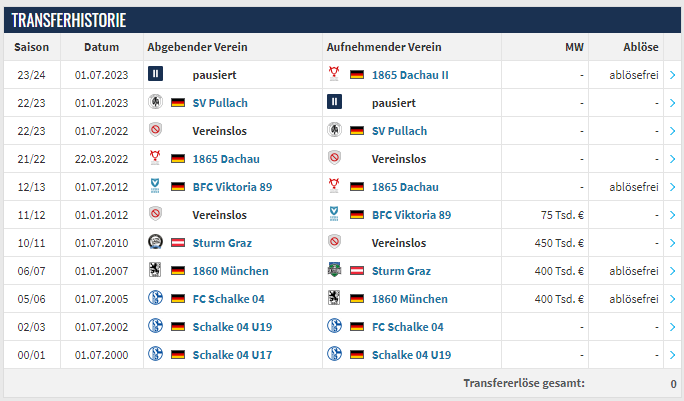Screen dimensions: 684x401
Task: Expand the 23/24 transfer details arrow
Action: coord(673,74)
